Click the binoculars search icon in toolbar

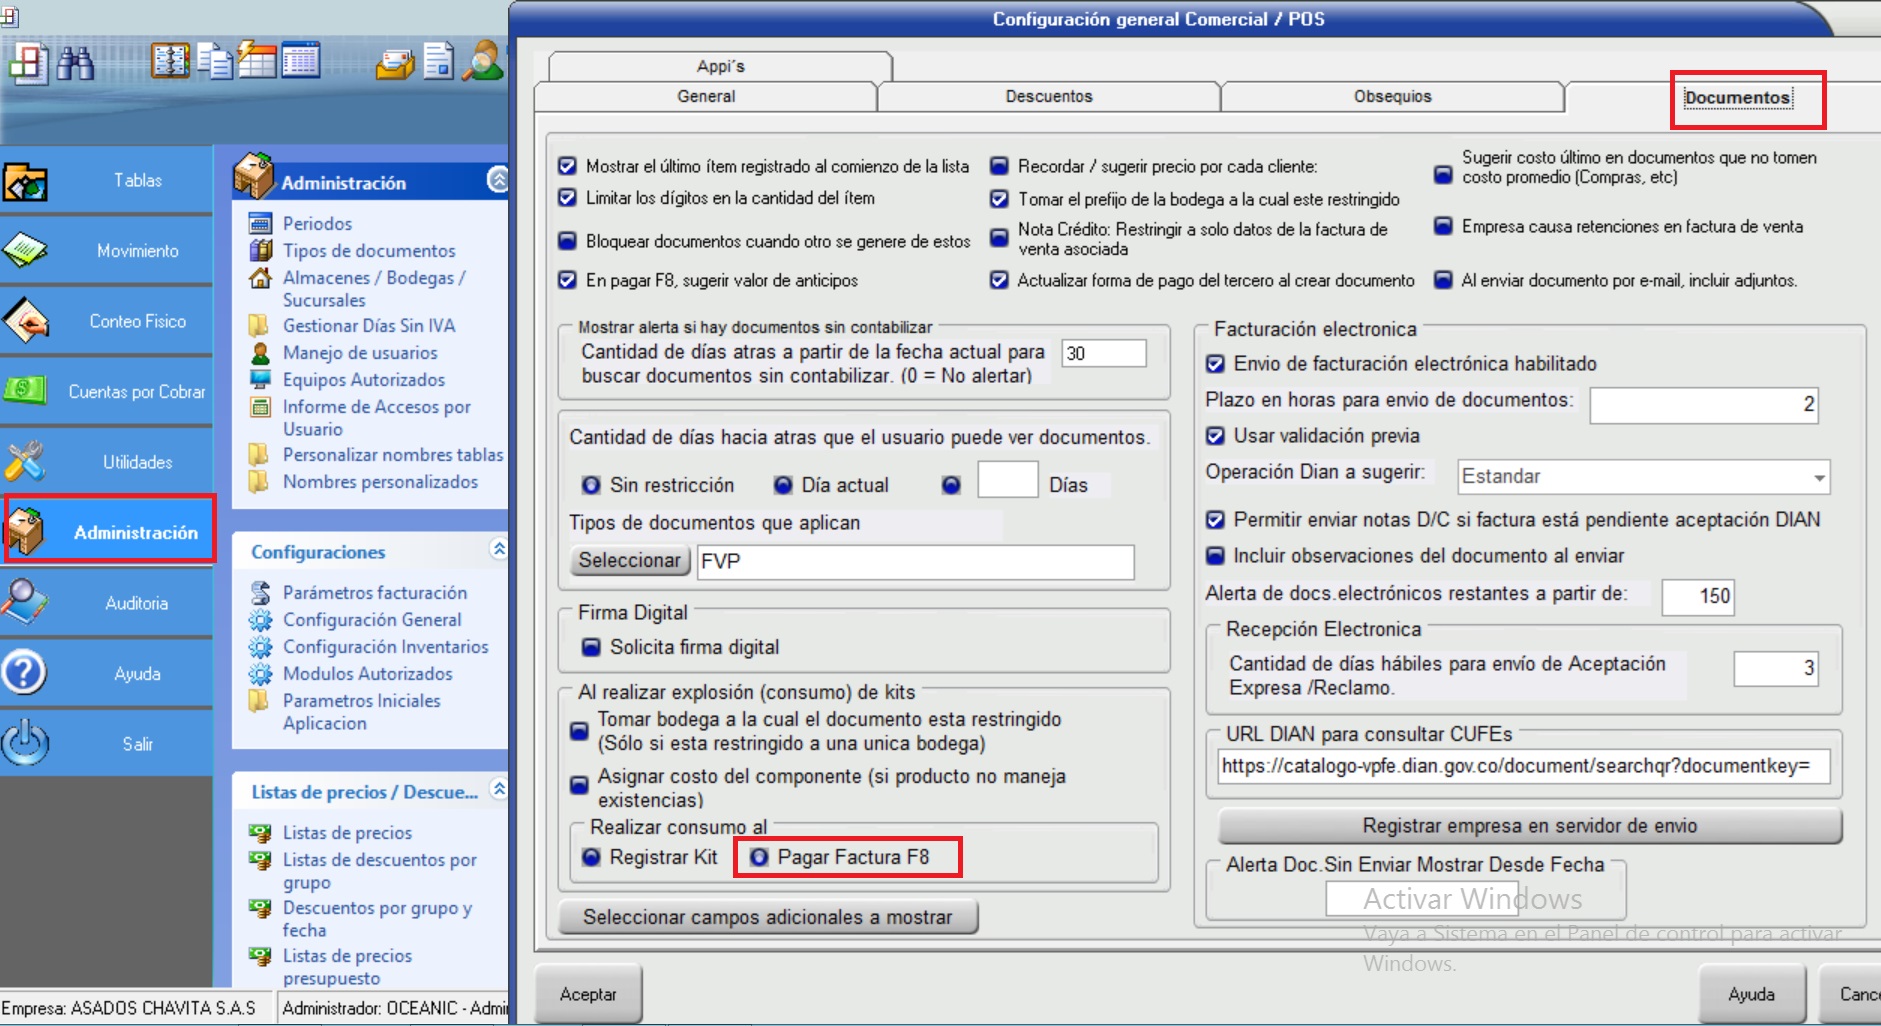pyautogui.click(x=76, y=62)
